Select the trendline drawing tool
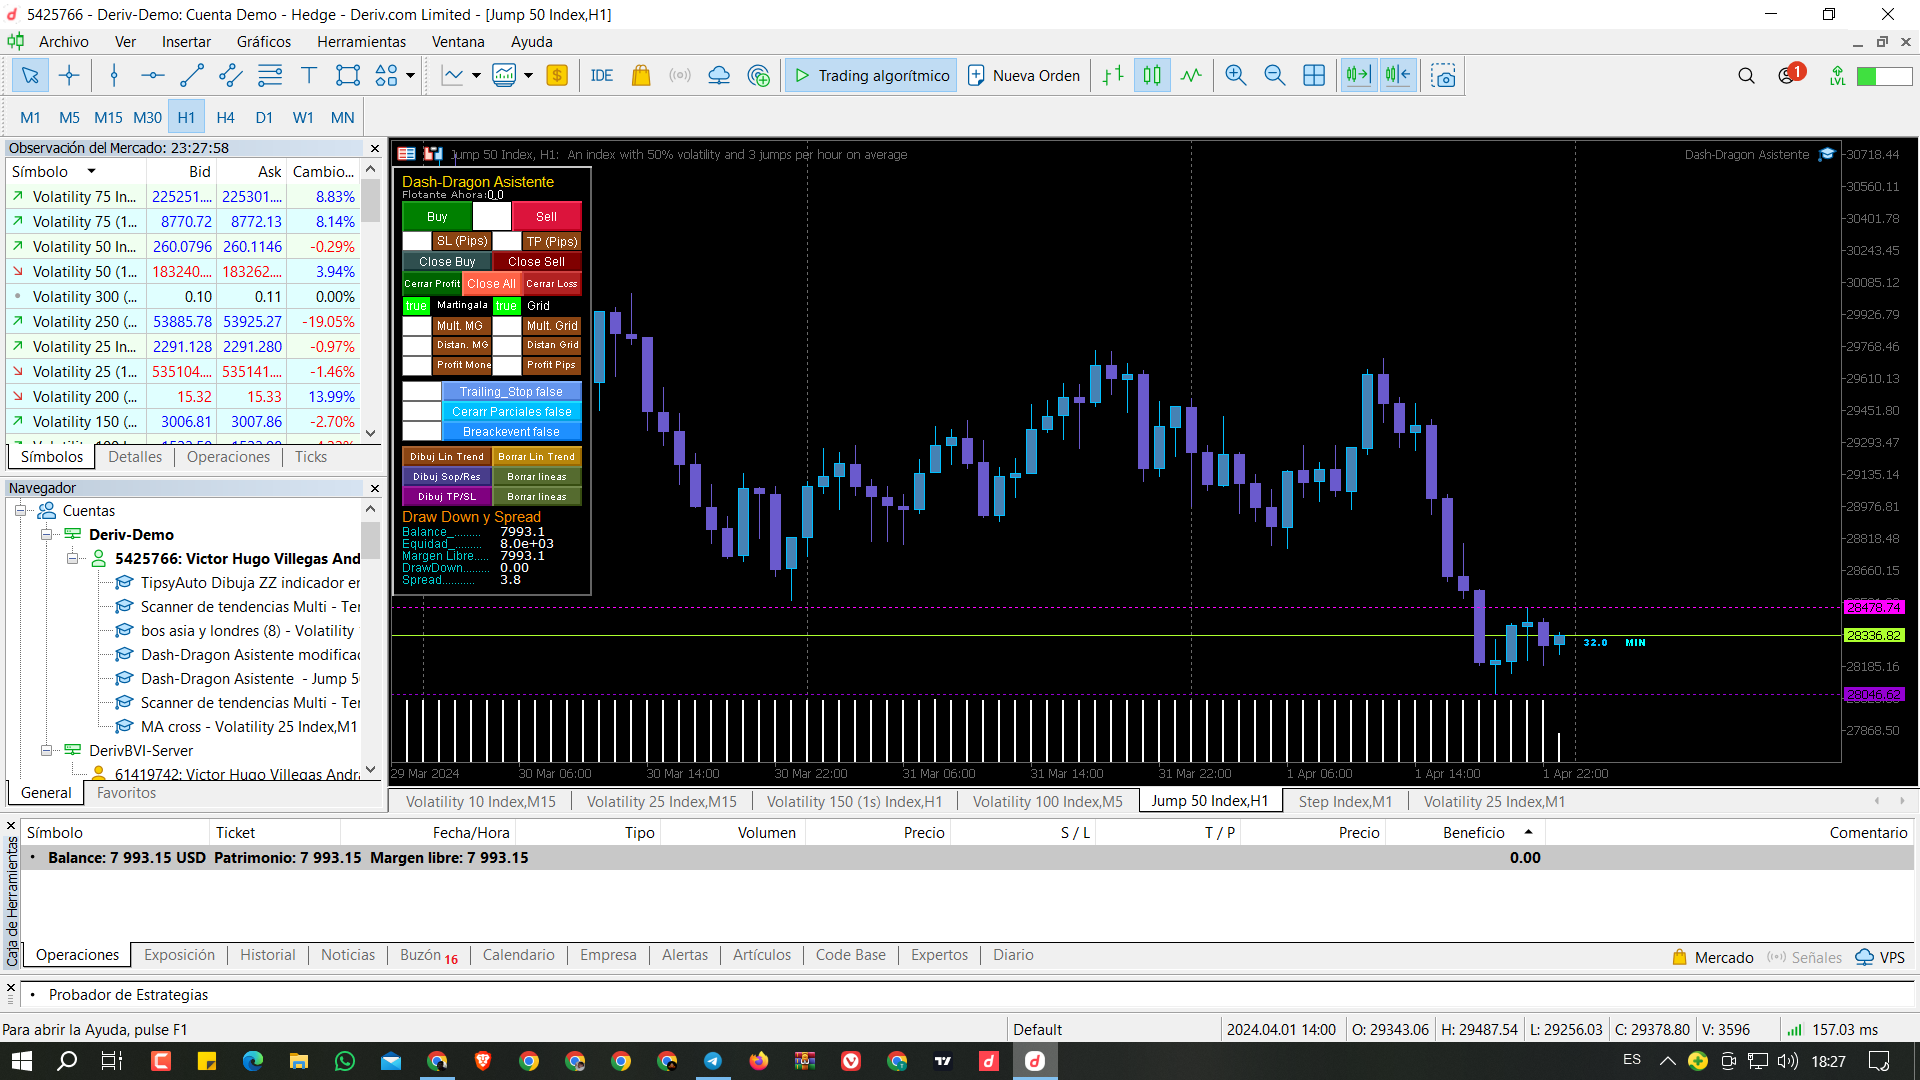1920x1080 pixels. tap(191, 76)
